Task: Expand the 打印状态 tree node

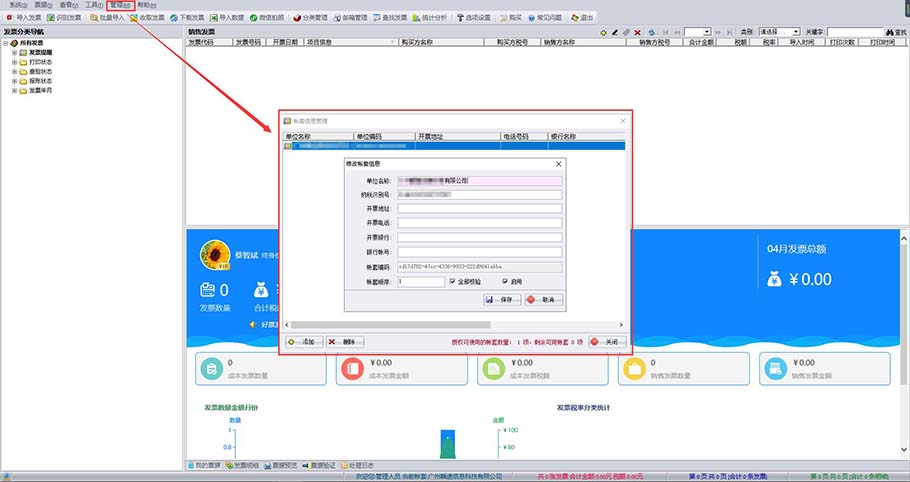Action: [15, 62]
